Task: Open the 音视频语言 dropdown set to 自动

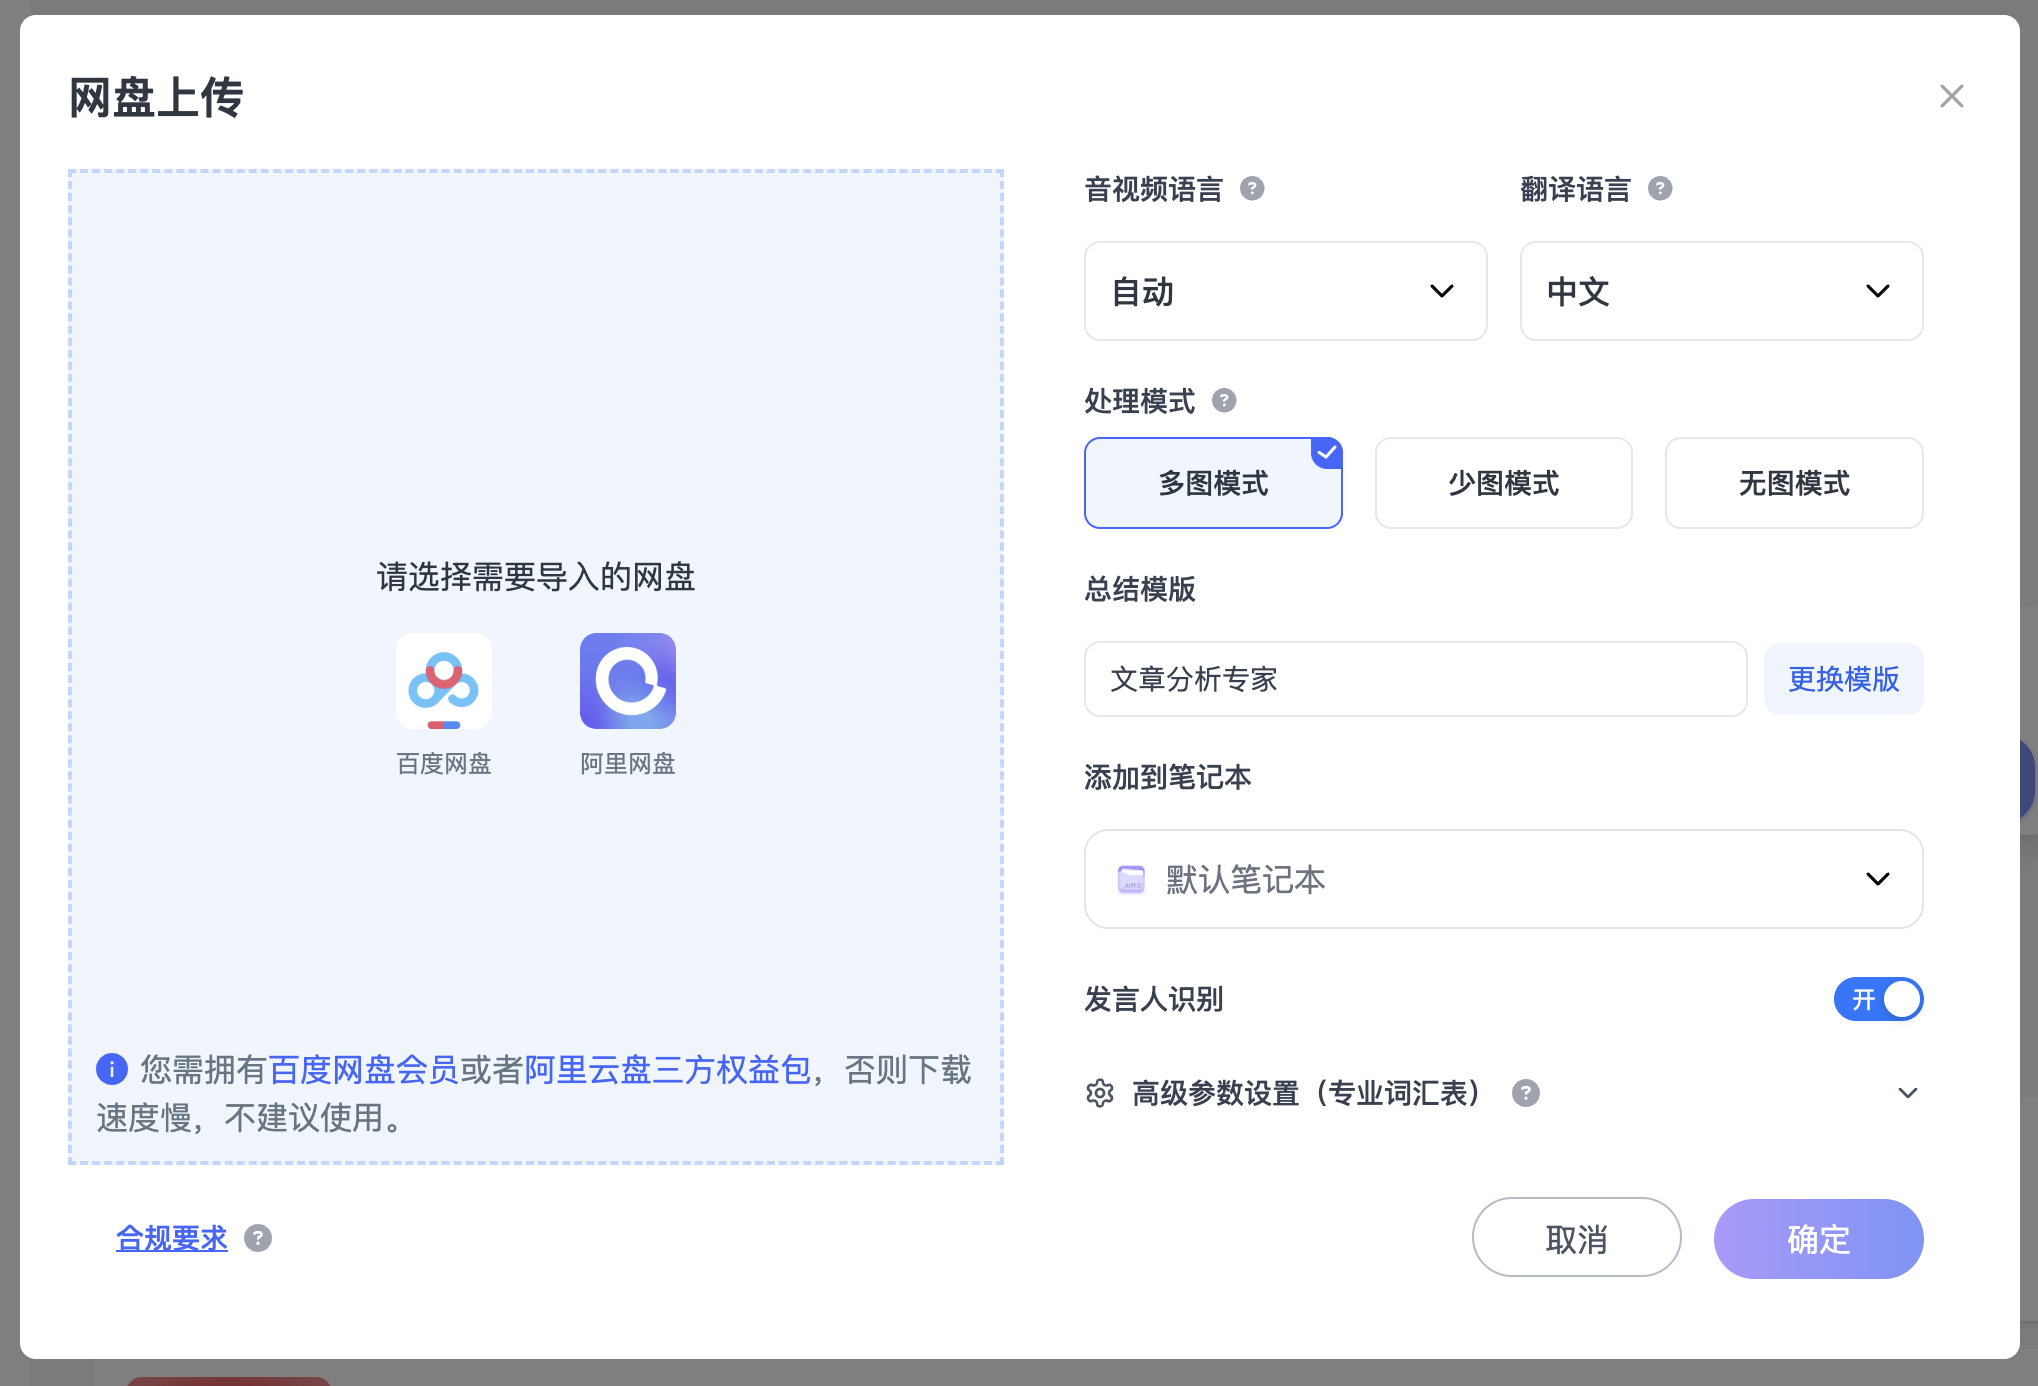Action: tap(1285, 291)
